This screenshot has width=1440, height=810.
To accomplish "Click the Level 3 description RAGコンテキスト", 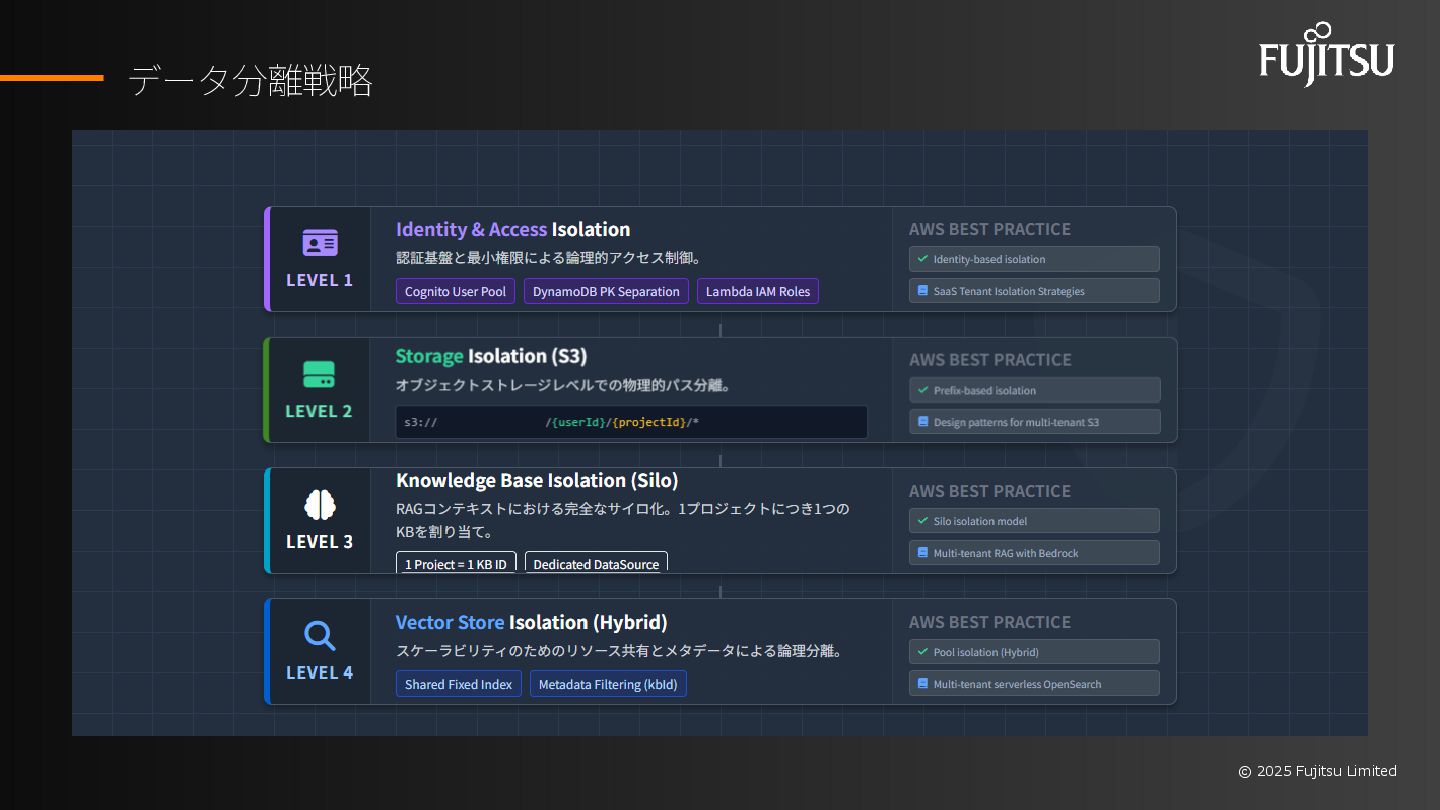I will tap(622, 520).
